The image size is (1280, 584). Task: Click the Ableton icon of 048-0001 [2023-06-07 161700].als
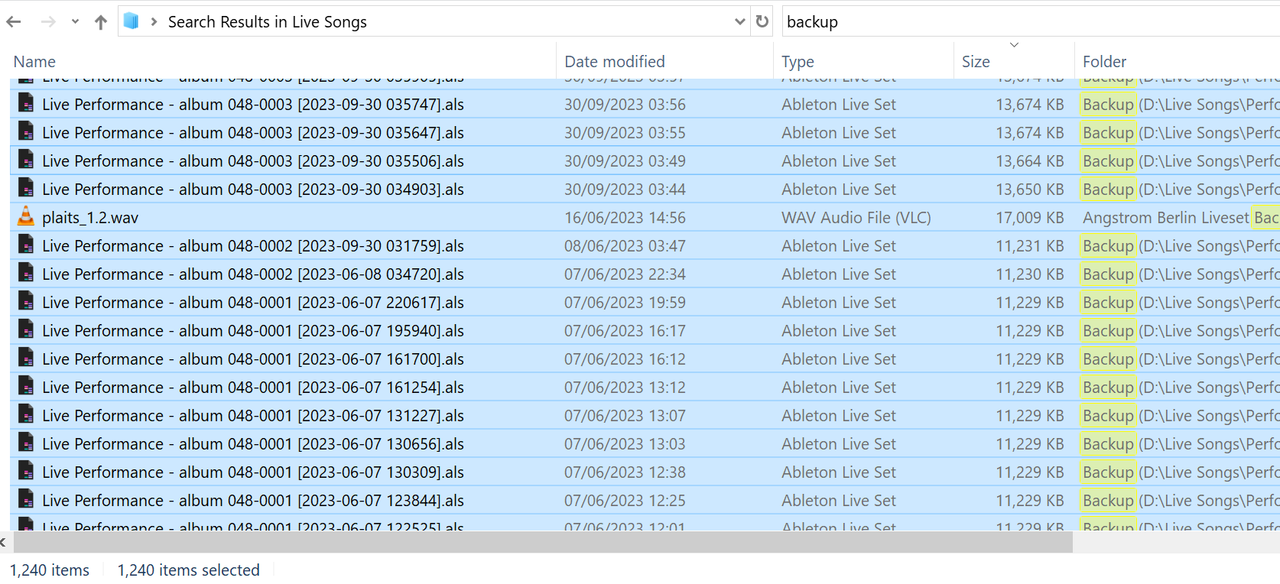[26, 358]
